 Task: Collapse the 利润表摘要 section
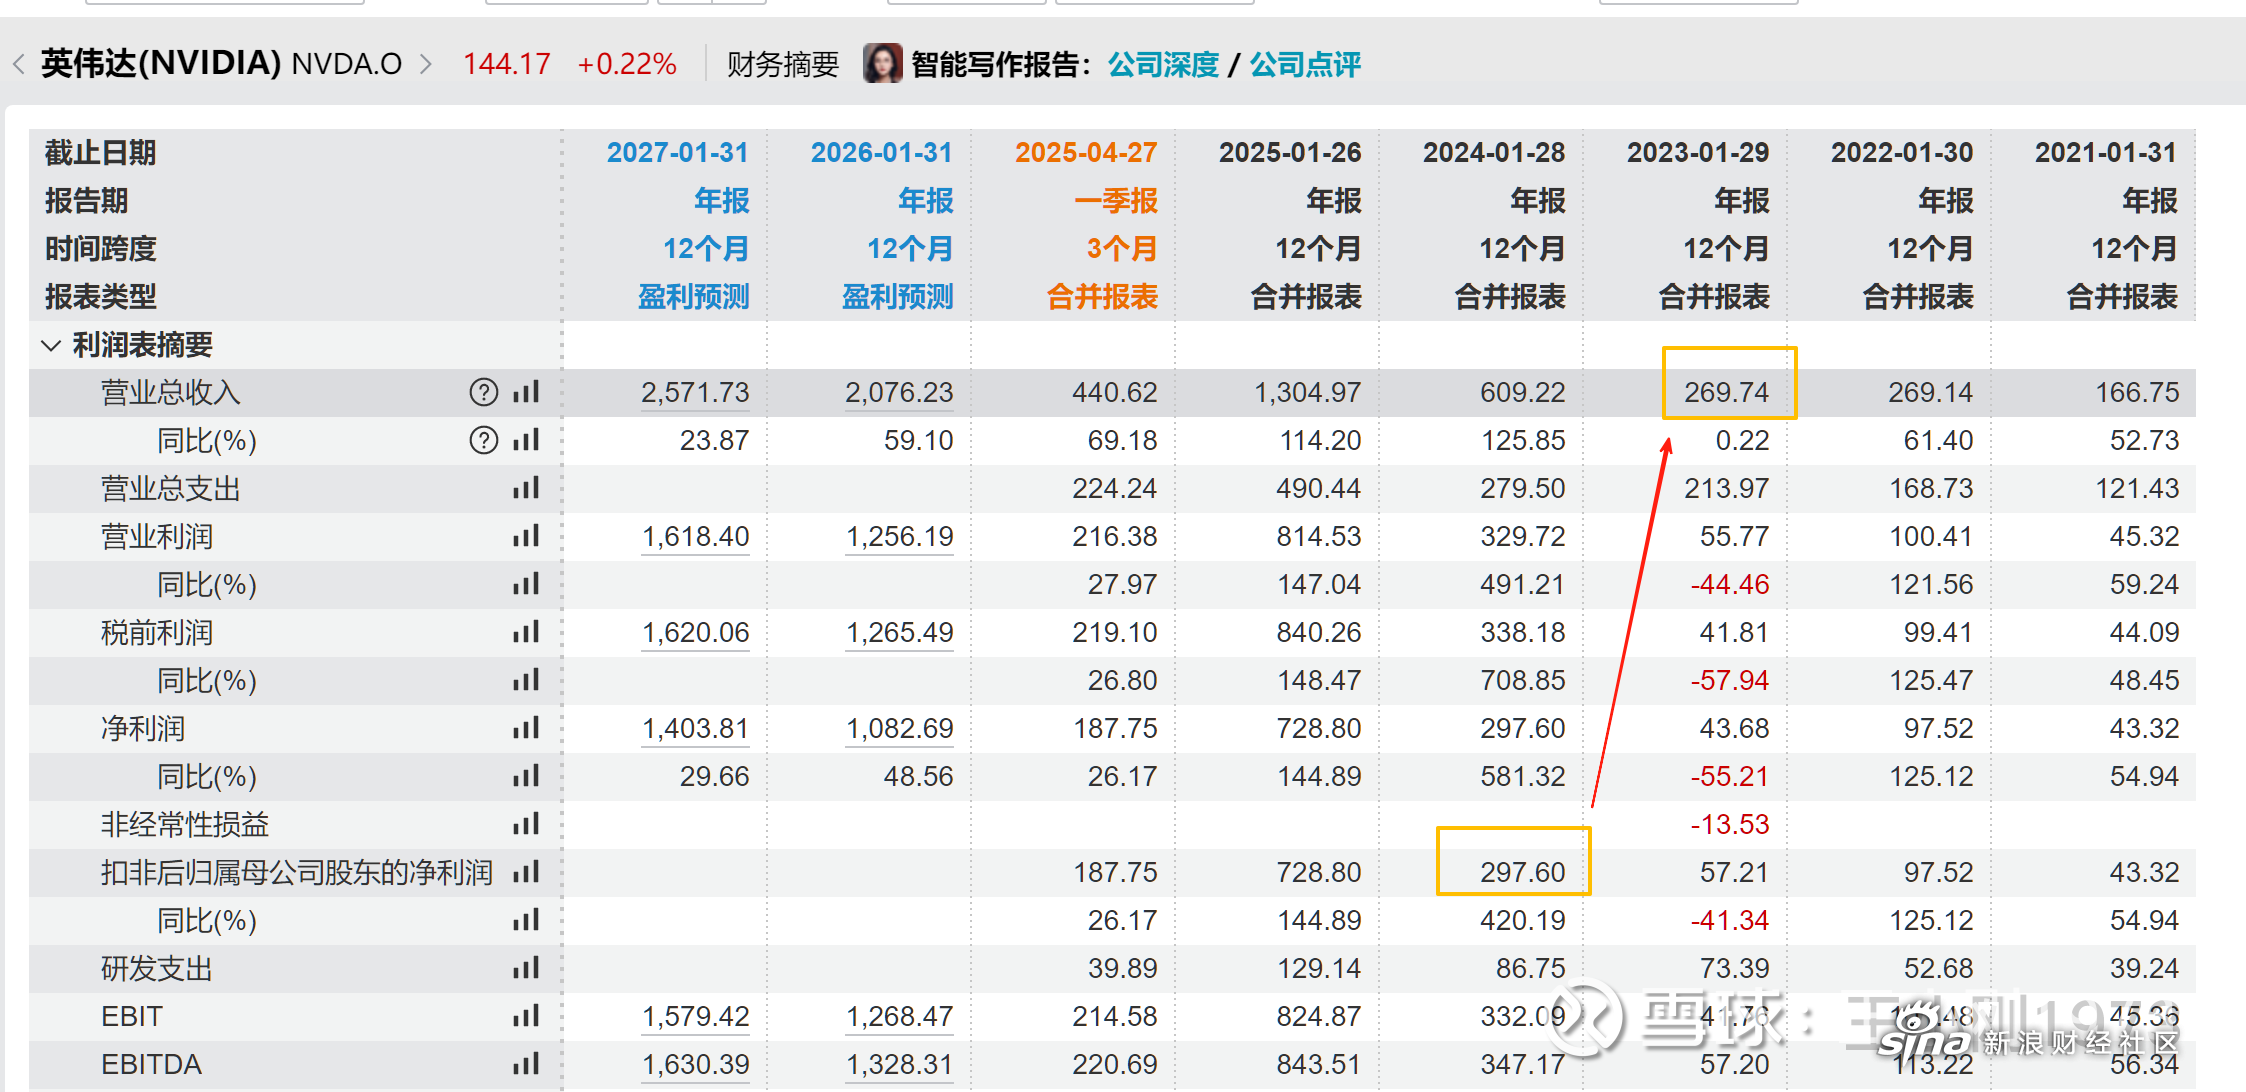[51, 345]
